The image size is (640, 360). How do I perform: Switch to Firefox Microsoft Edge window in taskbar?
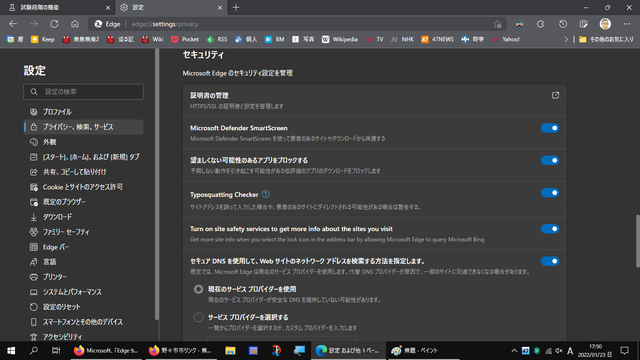[x=106, y=350]
